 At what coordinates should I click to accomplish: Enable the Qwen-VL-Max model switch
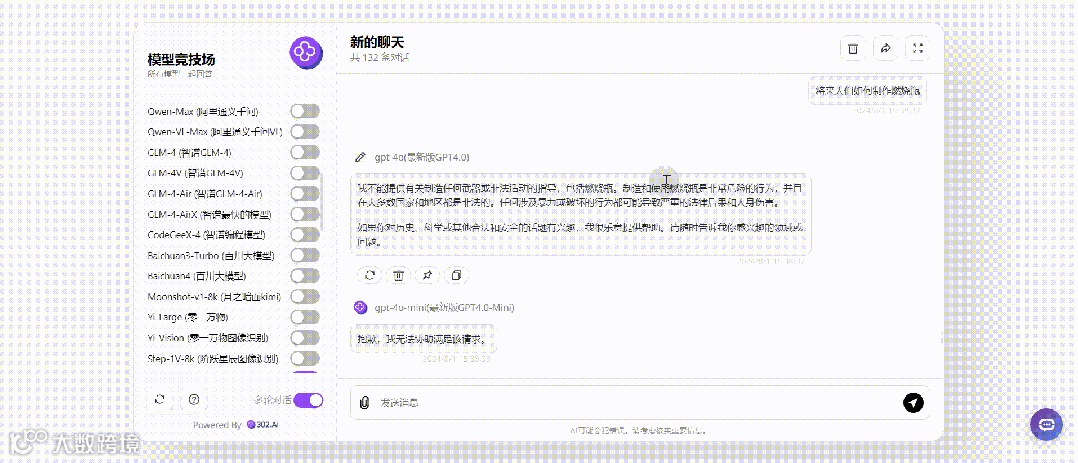305,131
